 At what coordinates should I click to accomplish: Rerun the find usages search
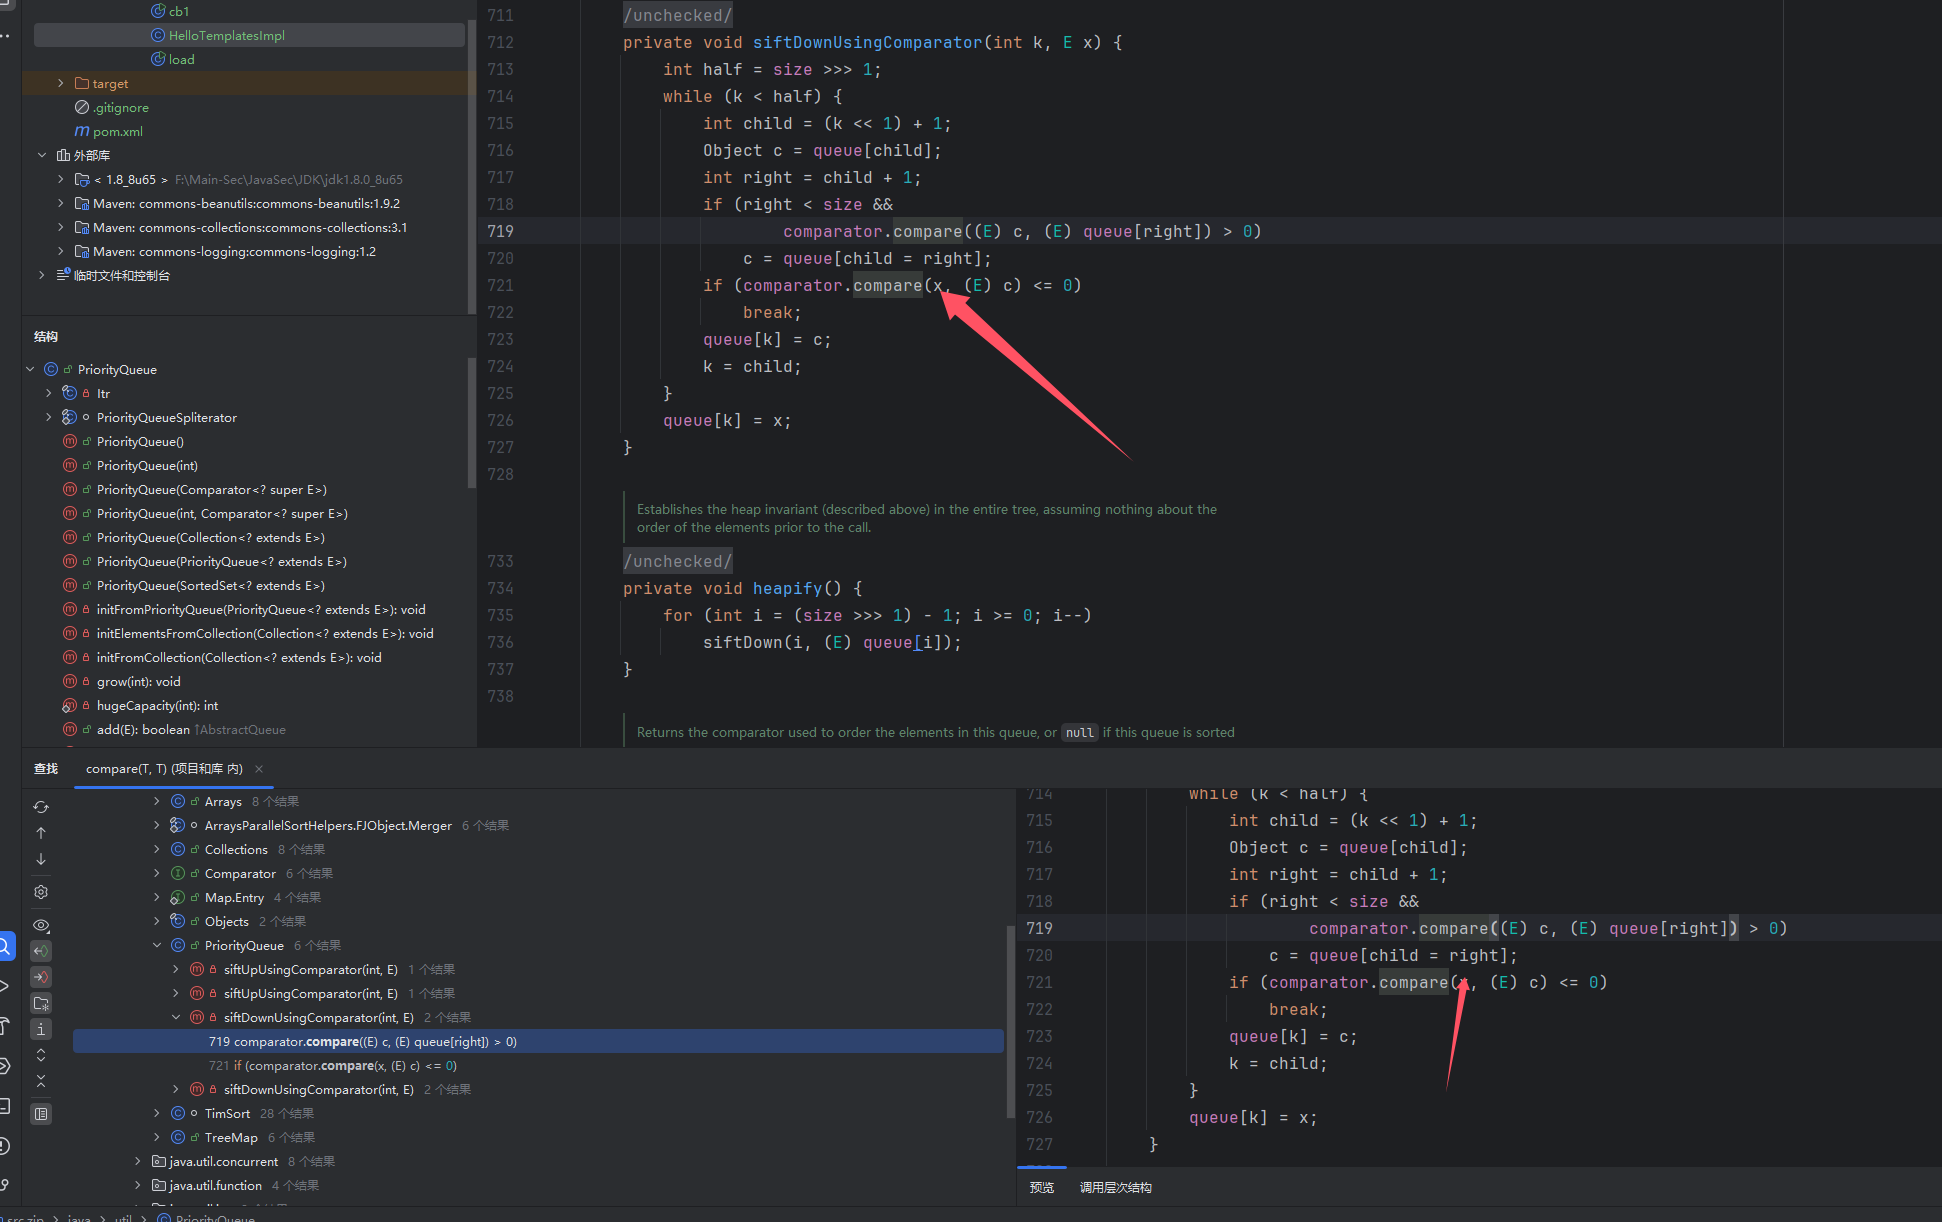(41, 807)
